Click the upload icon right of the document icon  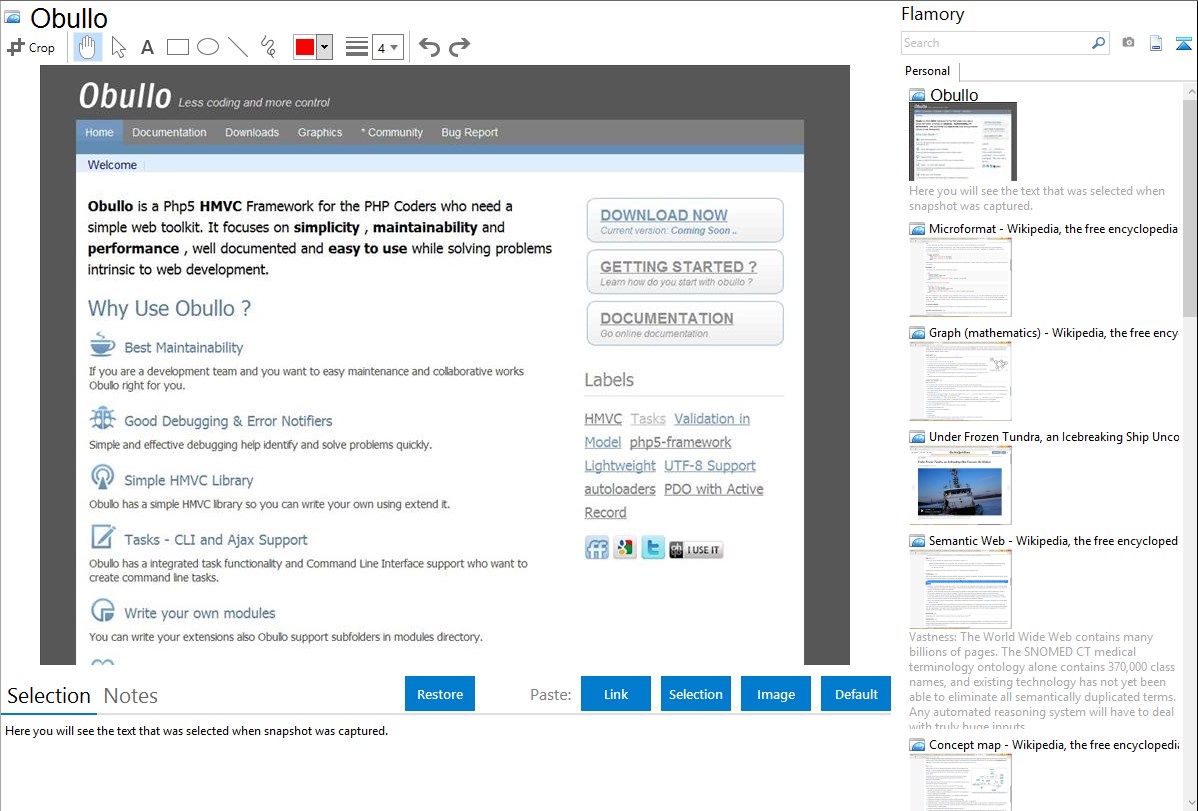(1183, 43)
